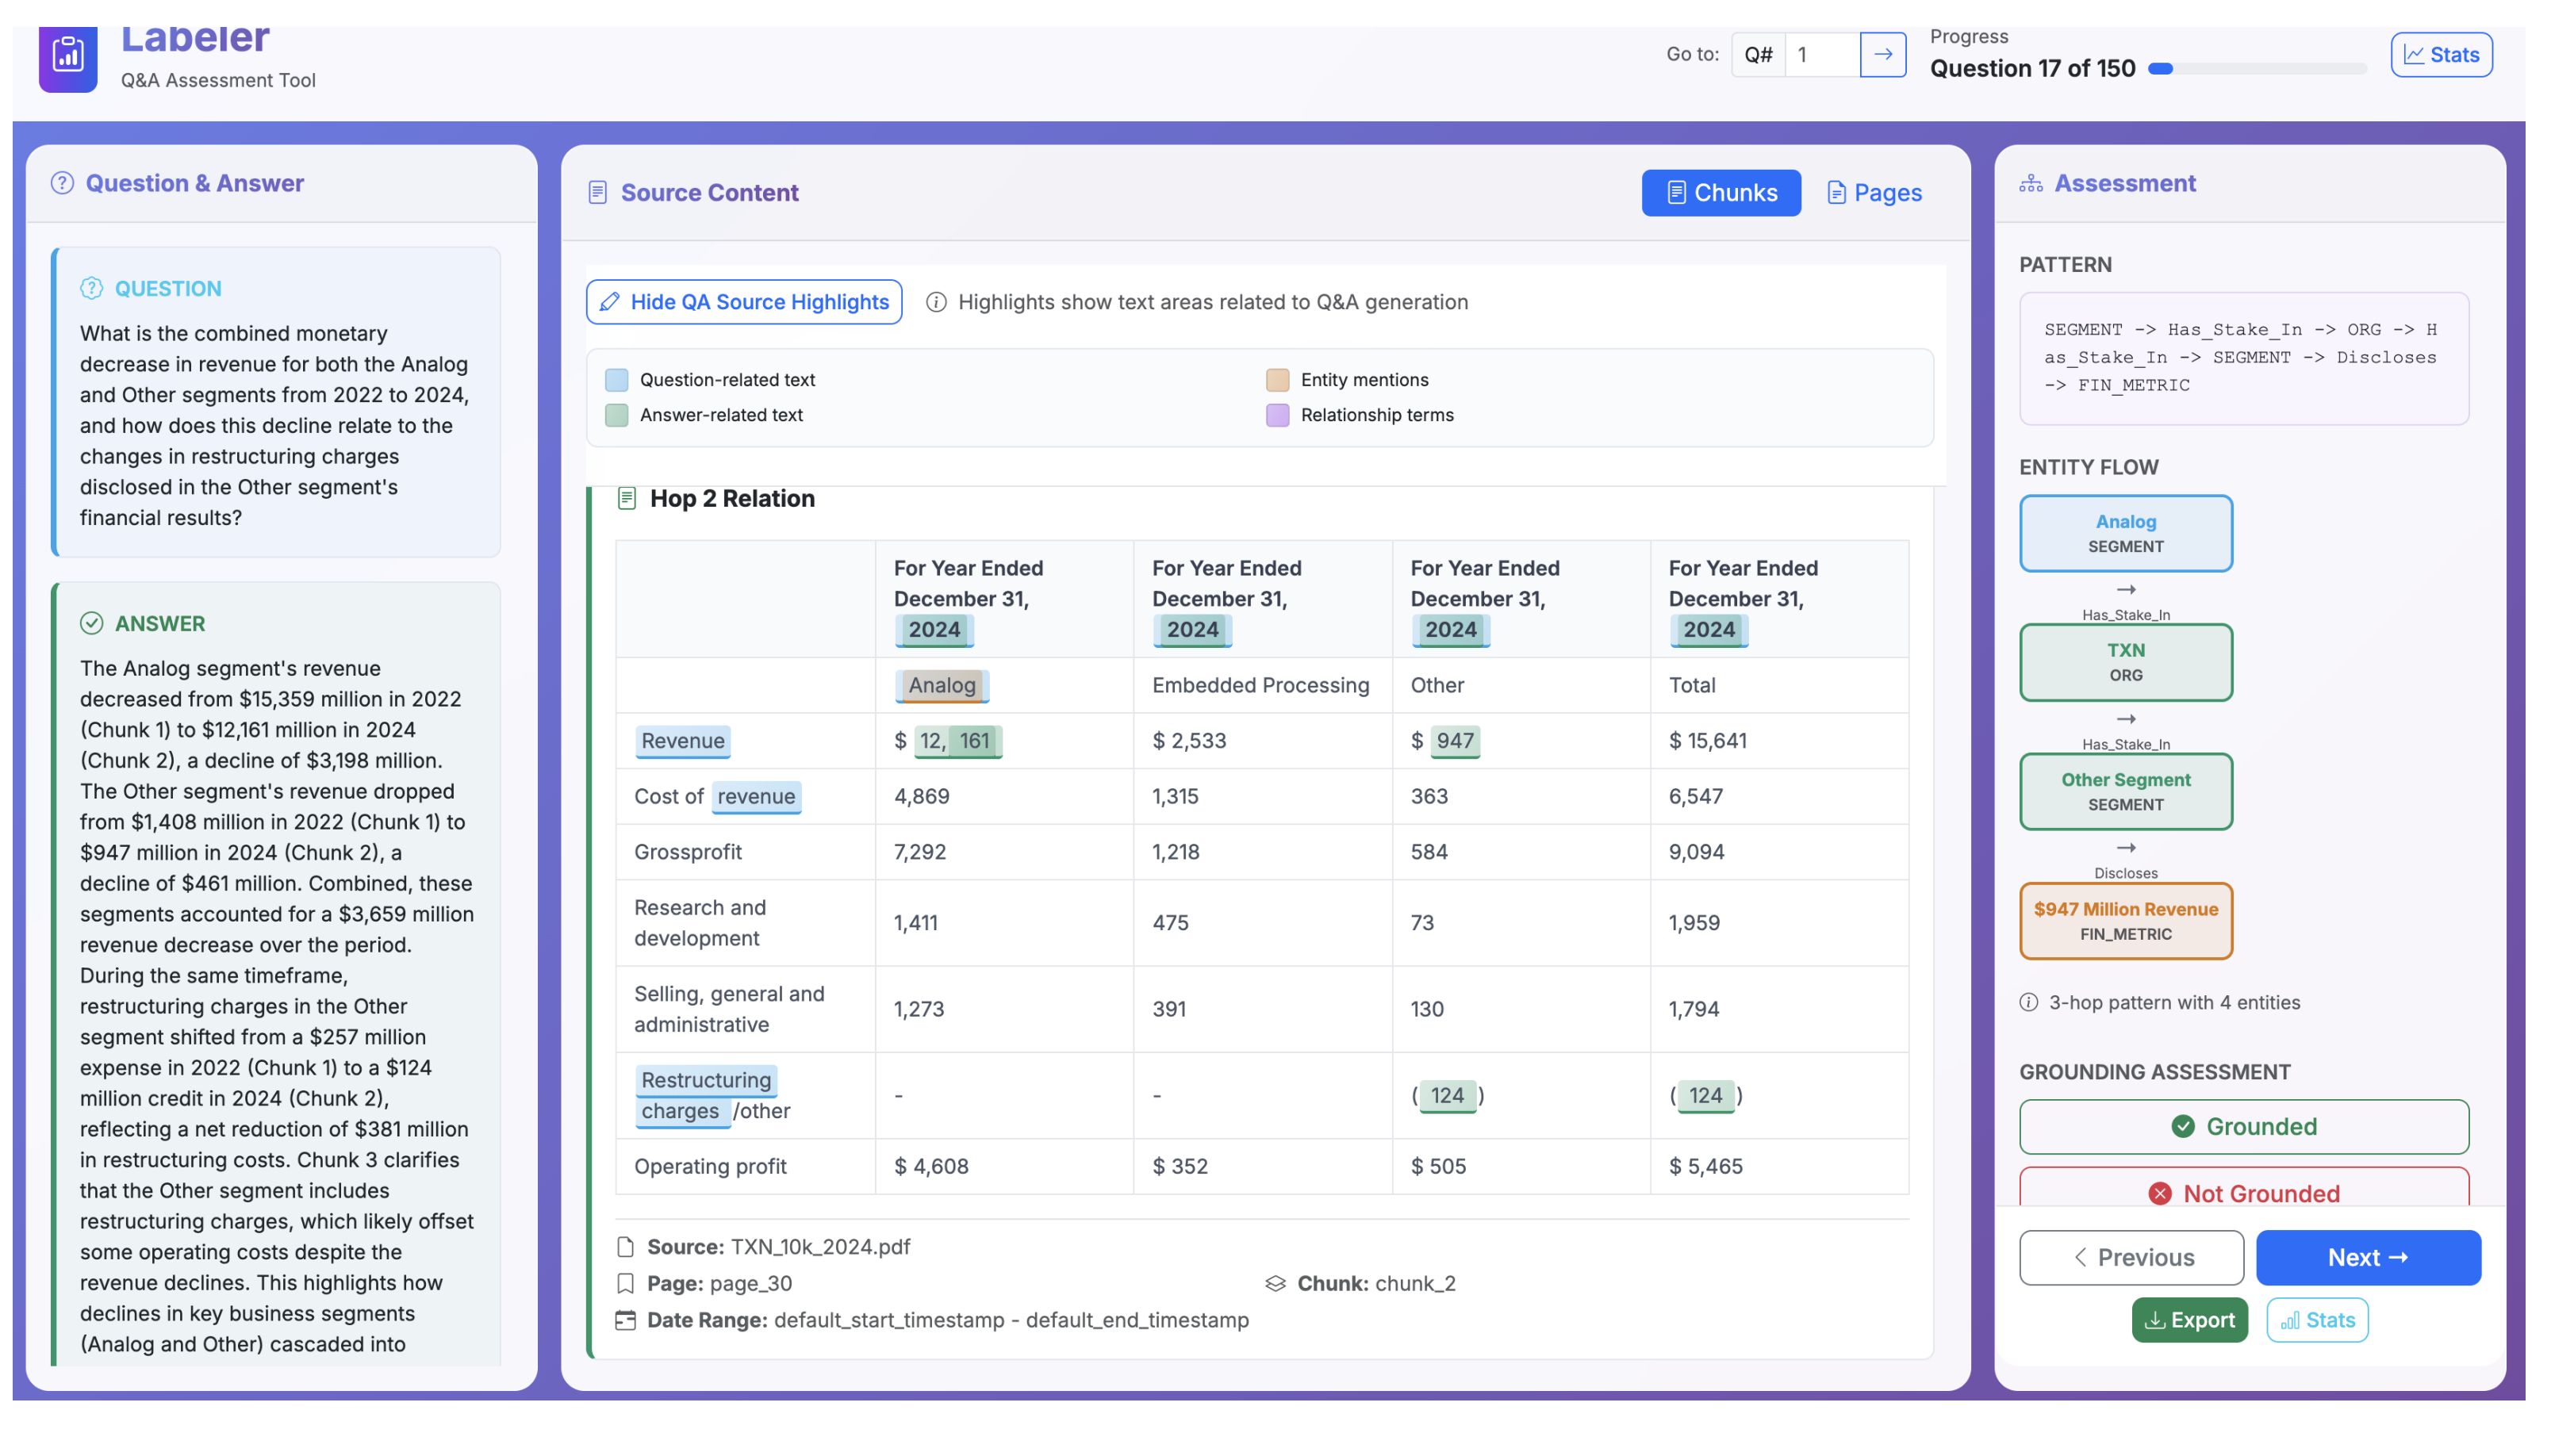
Task: Click the document icon next to Source Content
Action: (598, 193)
